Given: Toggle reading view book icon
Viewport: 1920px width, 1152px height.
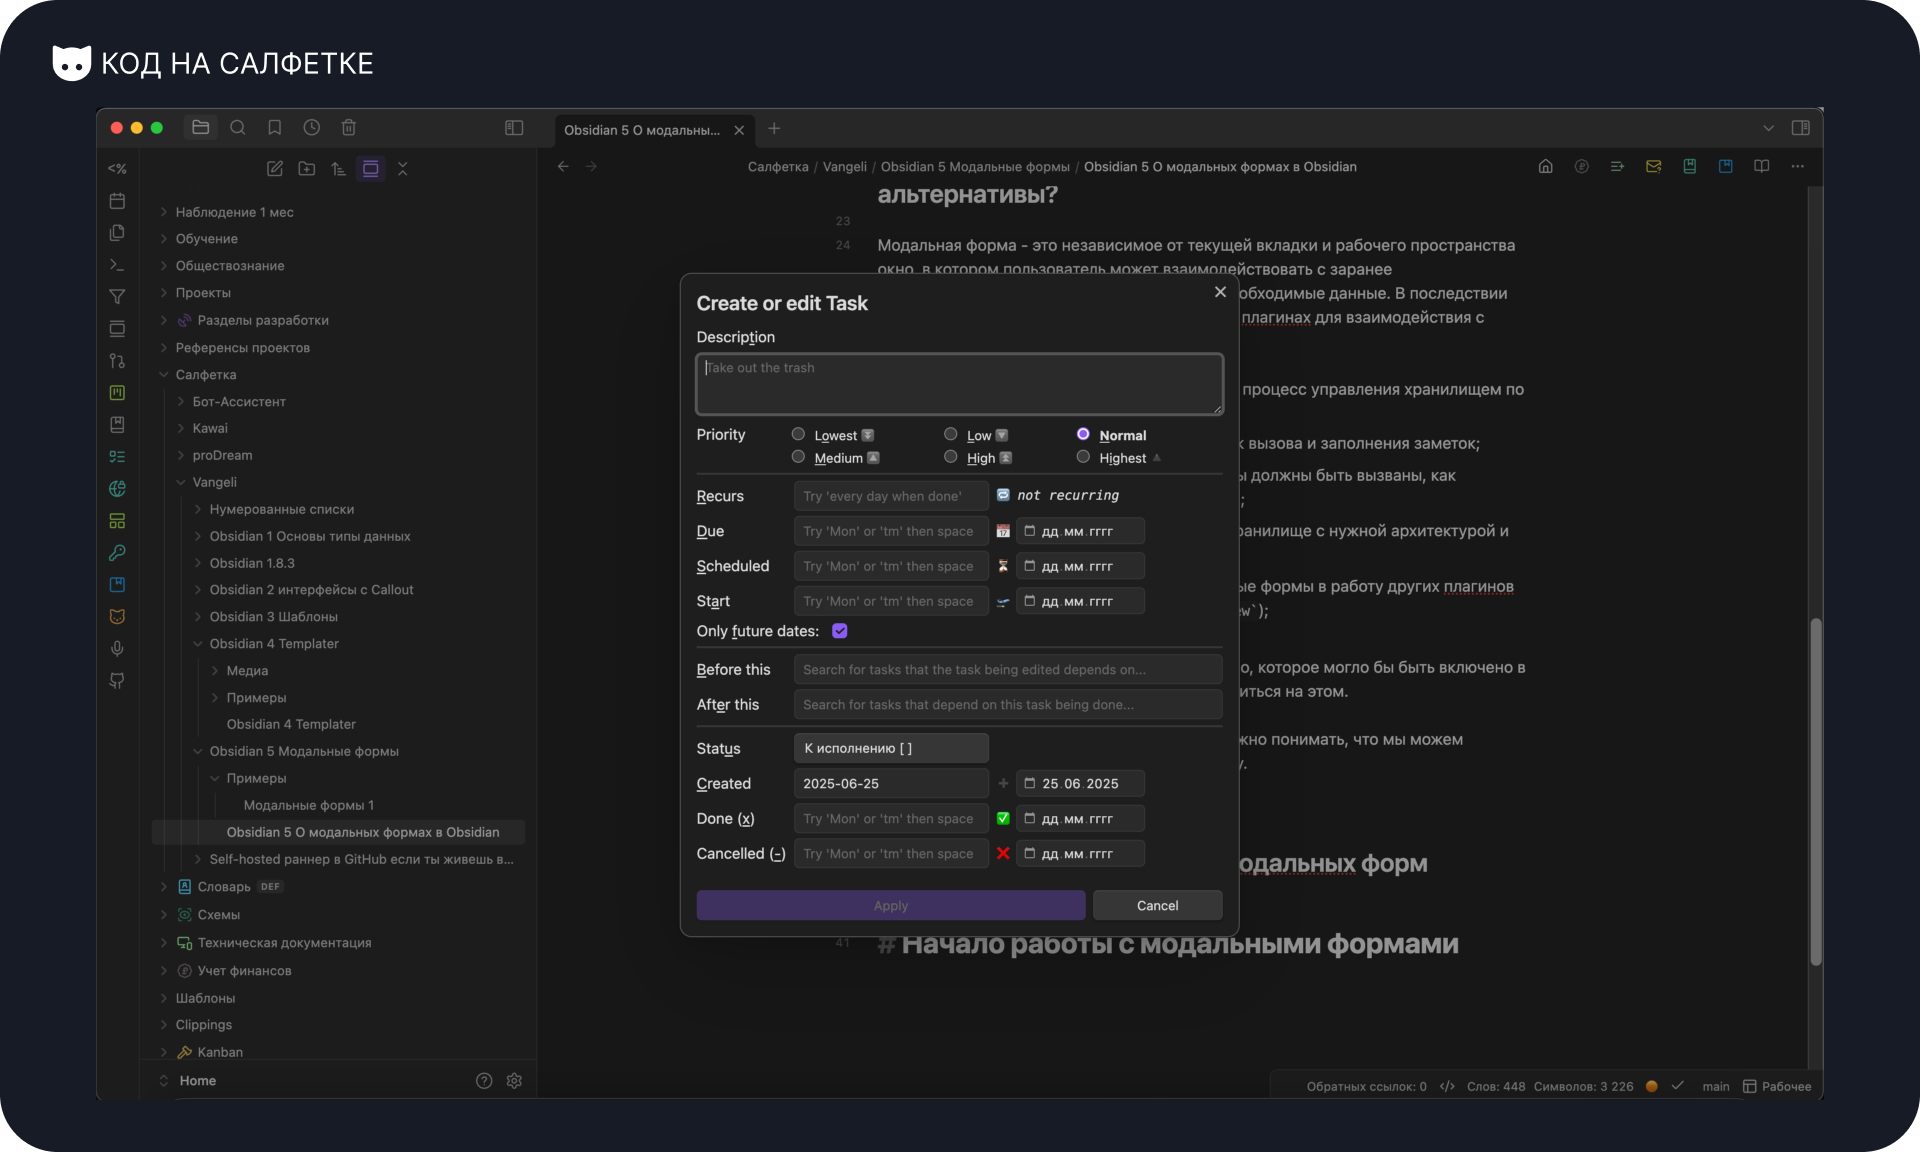Looking at the screenshot, I should [1762, 166].
